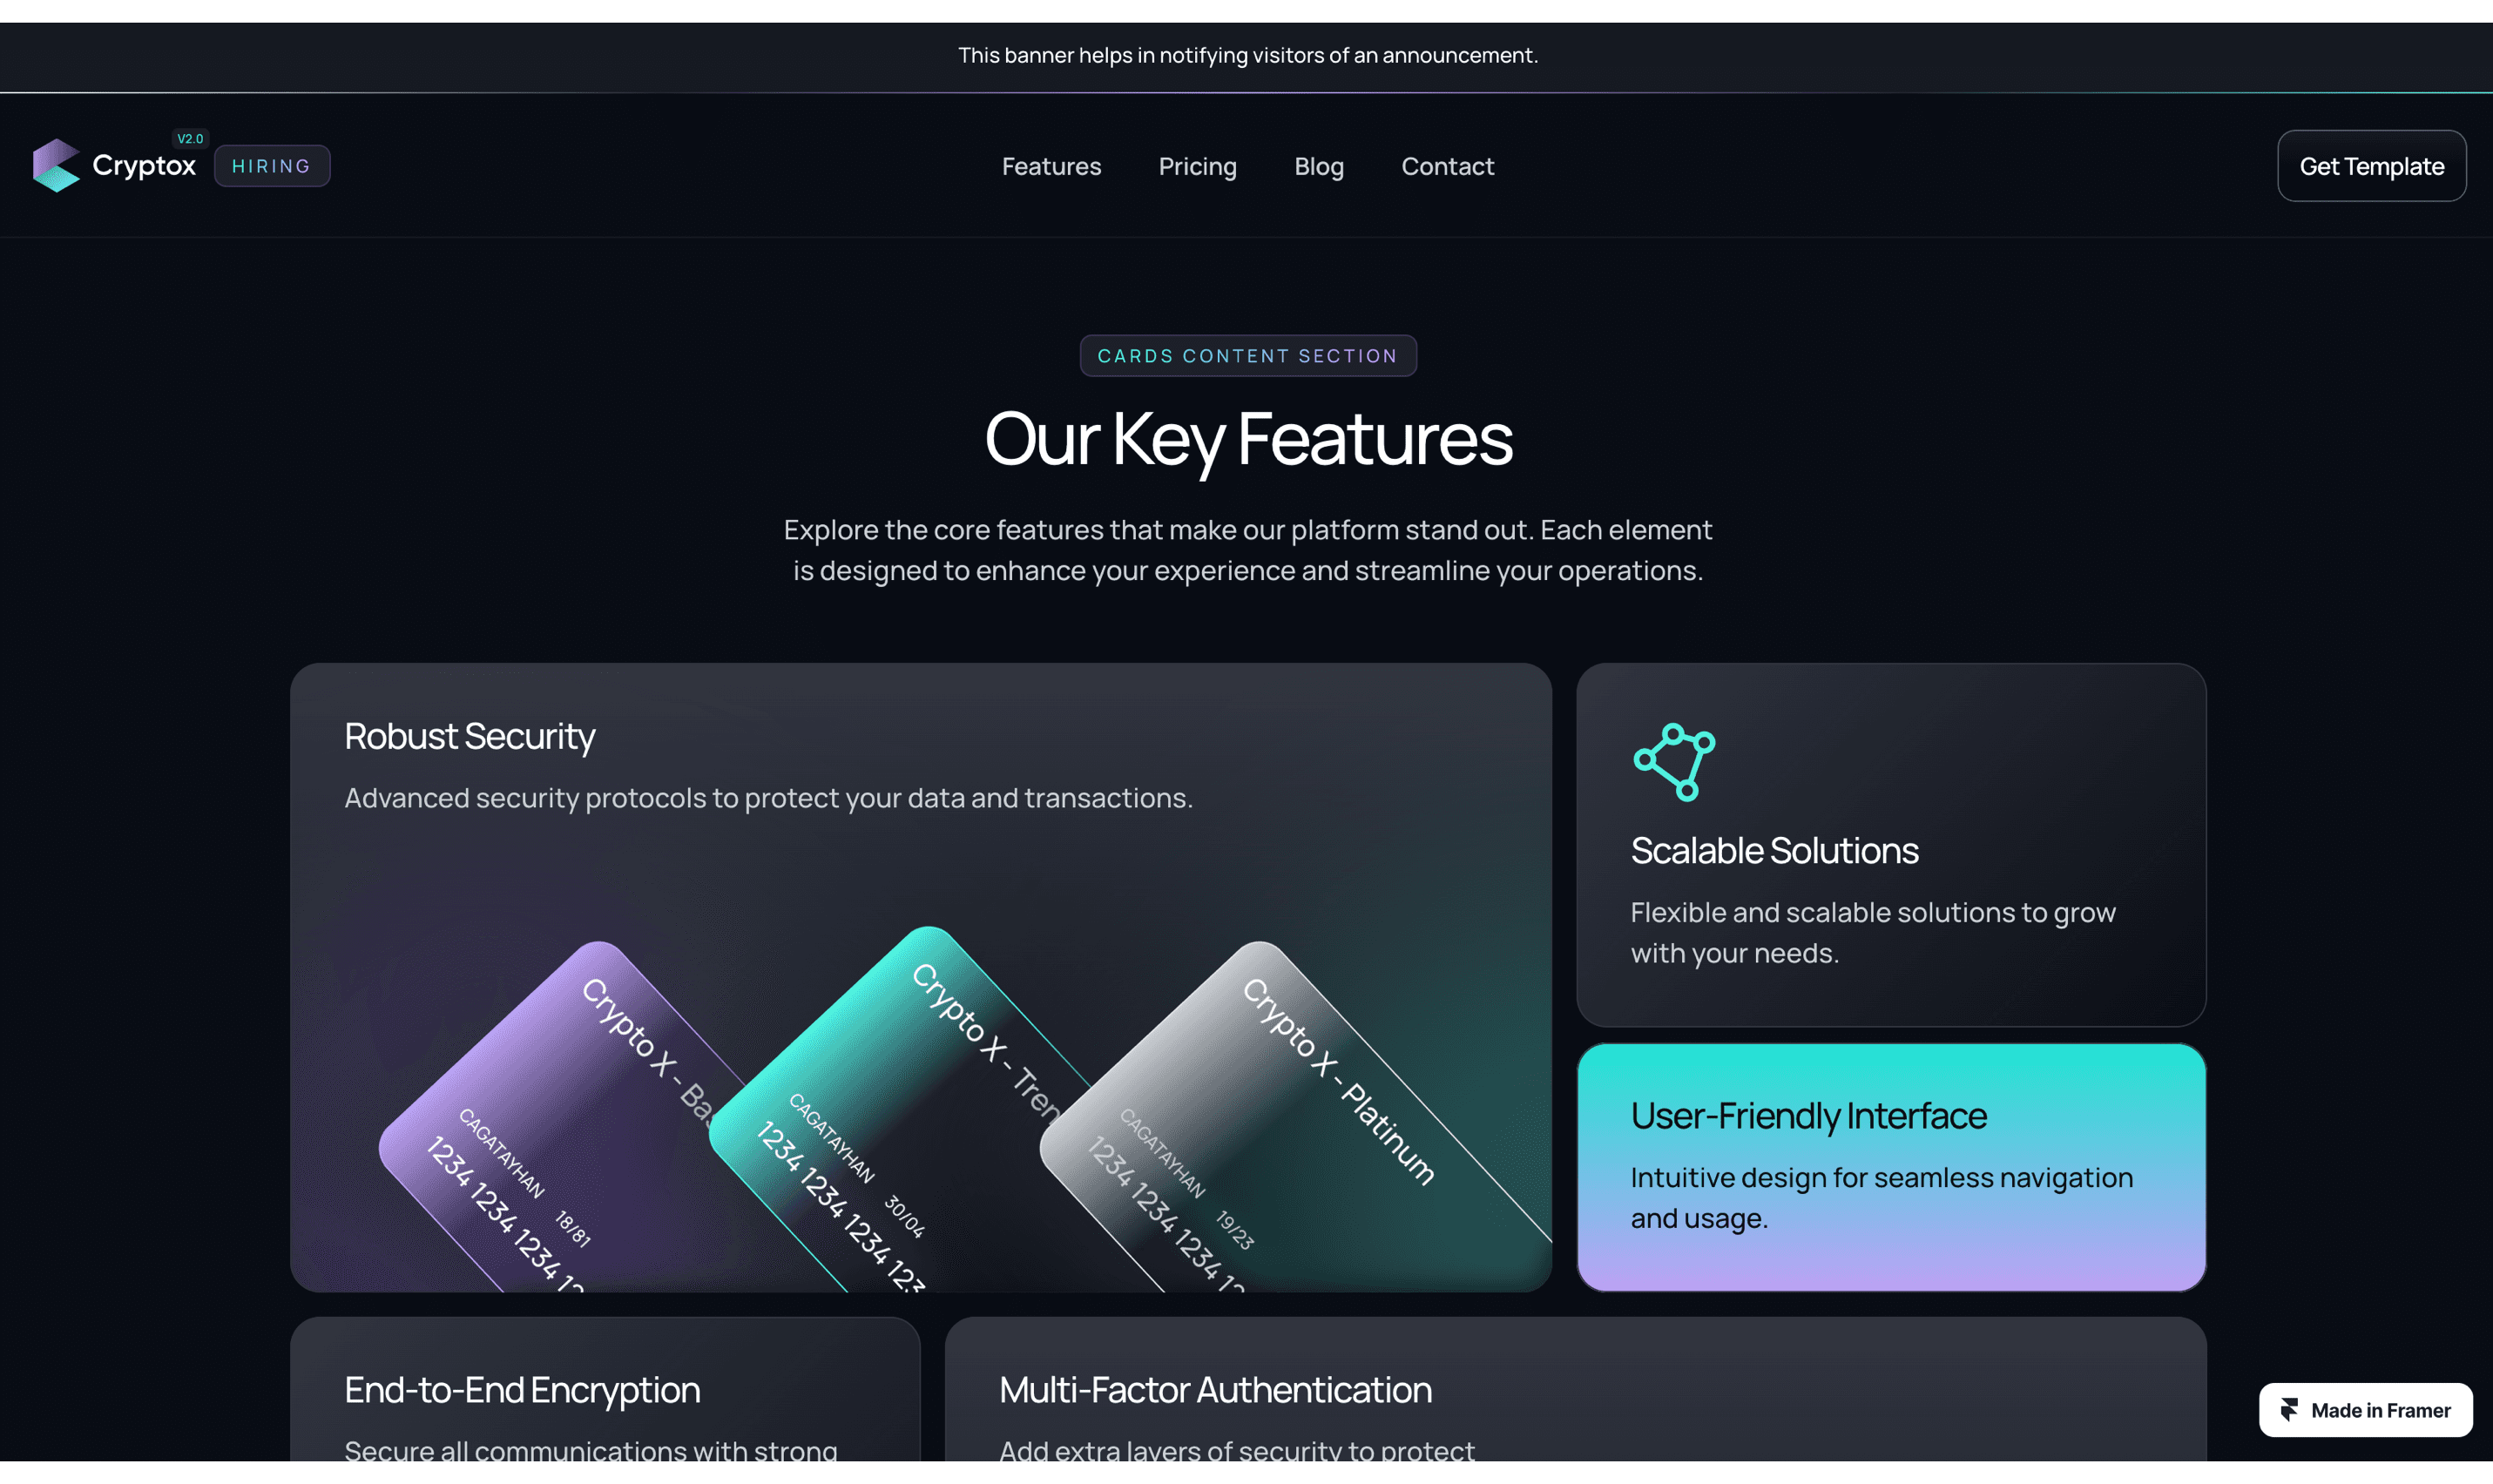The width and height of the screenshot is (2493, 1484).
Task: Click the Scalable Solutions node graph icon
Action: (x=1674, y=762)
